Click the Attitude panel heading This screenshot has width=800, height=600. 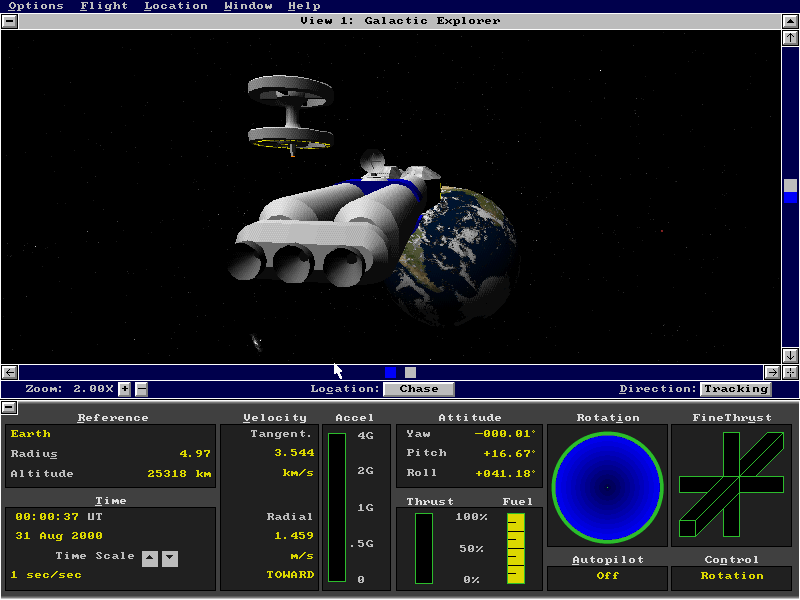tap(469, 418)
